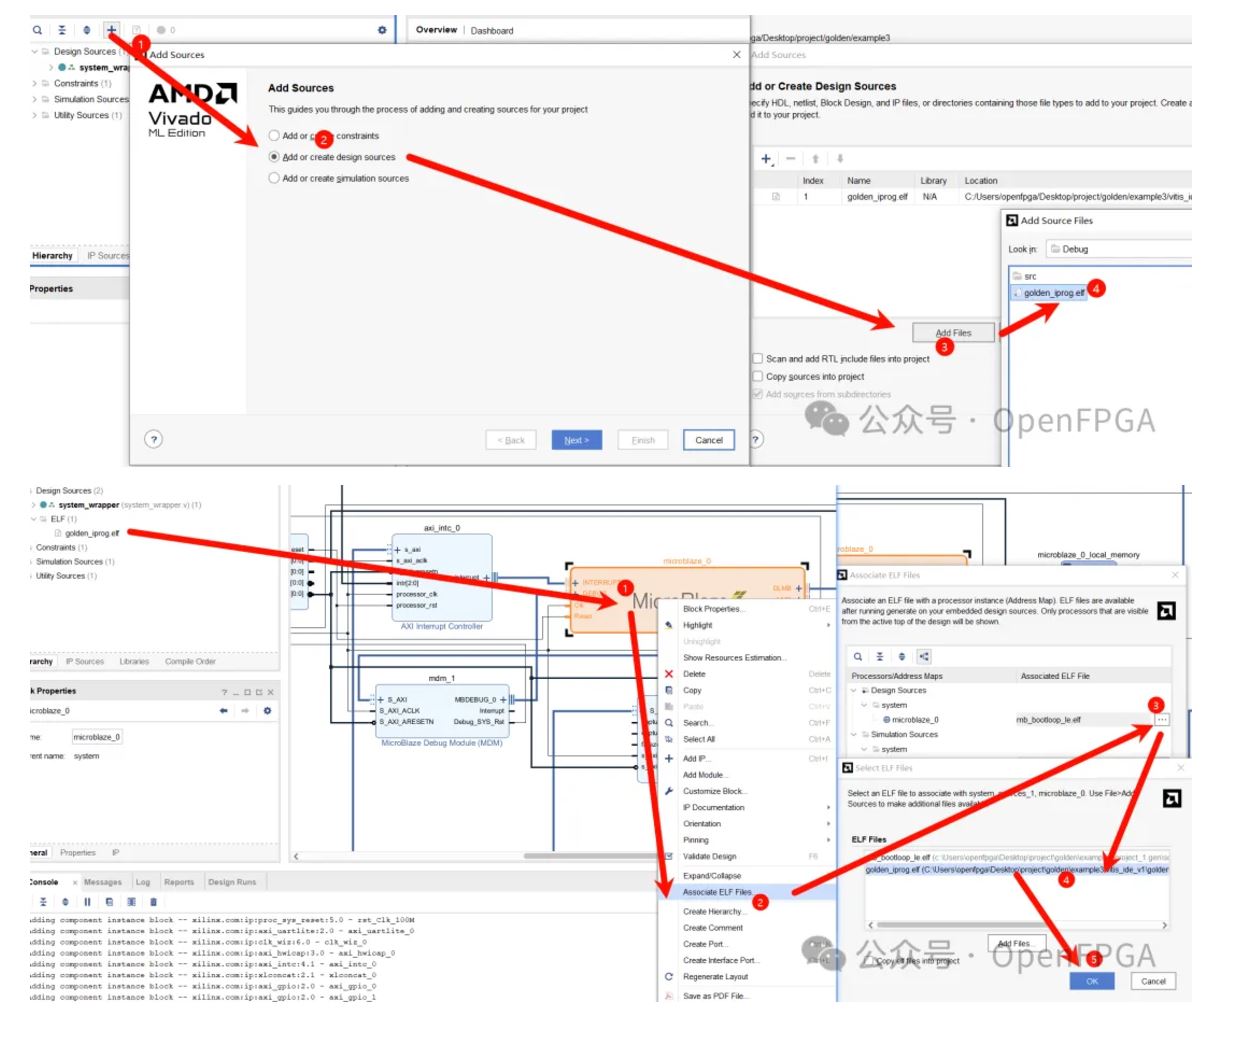Open the Sources panel settings gear
The height and width of the screenshot is (1042, 1236).
(382, 30)
